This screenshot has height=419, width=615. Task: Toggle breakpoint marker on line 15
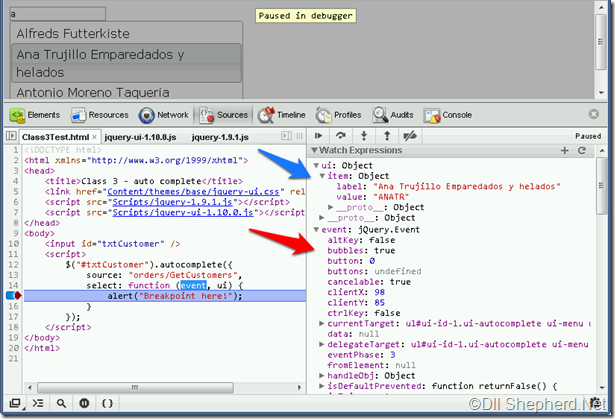(13, 295)
